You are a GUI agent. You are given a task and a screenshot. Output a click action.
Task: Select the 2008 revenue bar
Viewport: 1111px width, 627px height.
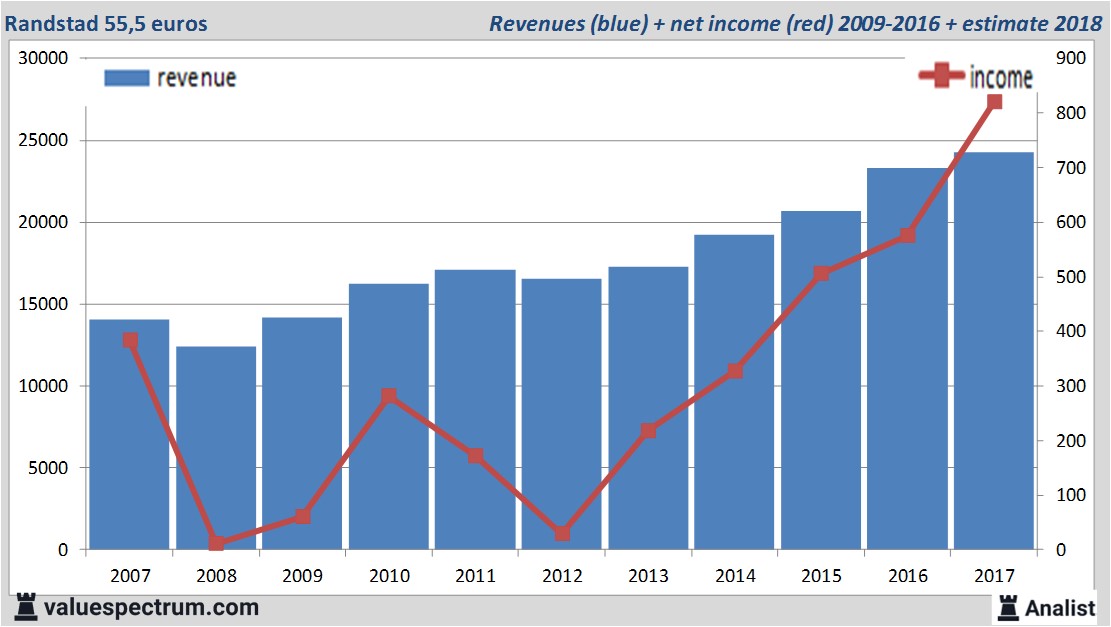(x=216, y=450)
